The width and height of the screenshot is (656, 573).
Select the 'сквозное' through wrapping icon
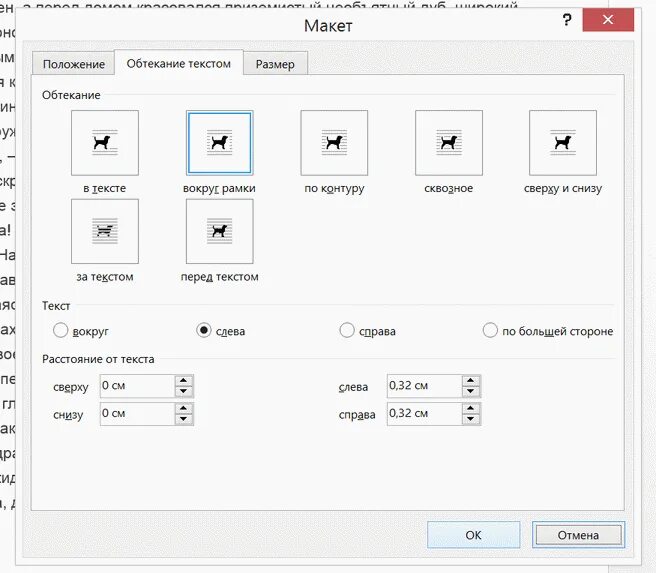448,143
